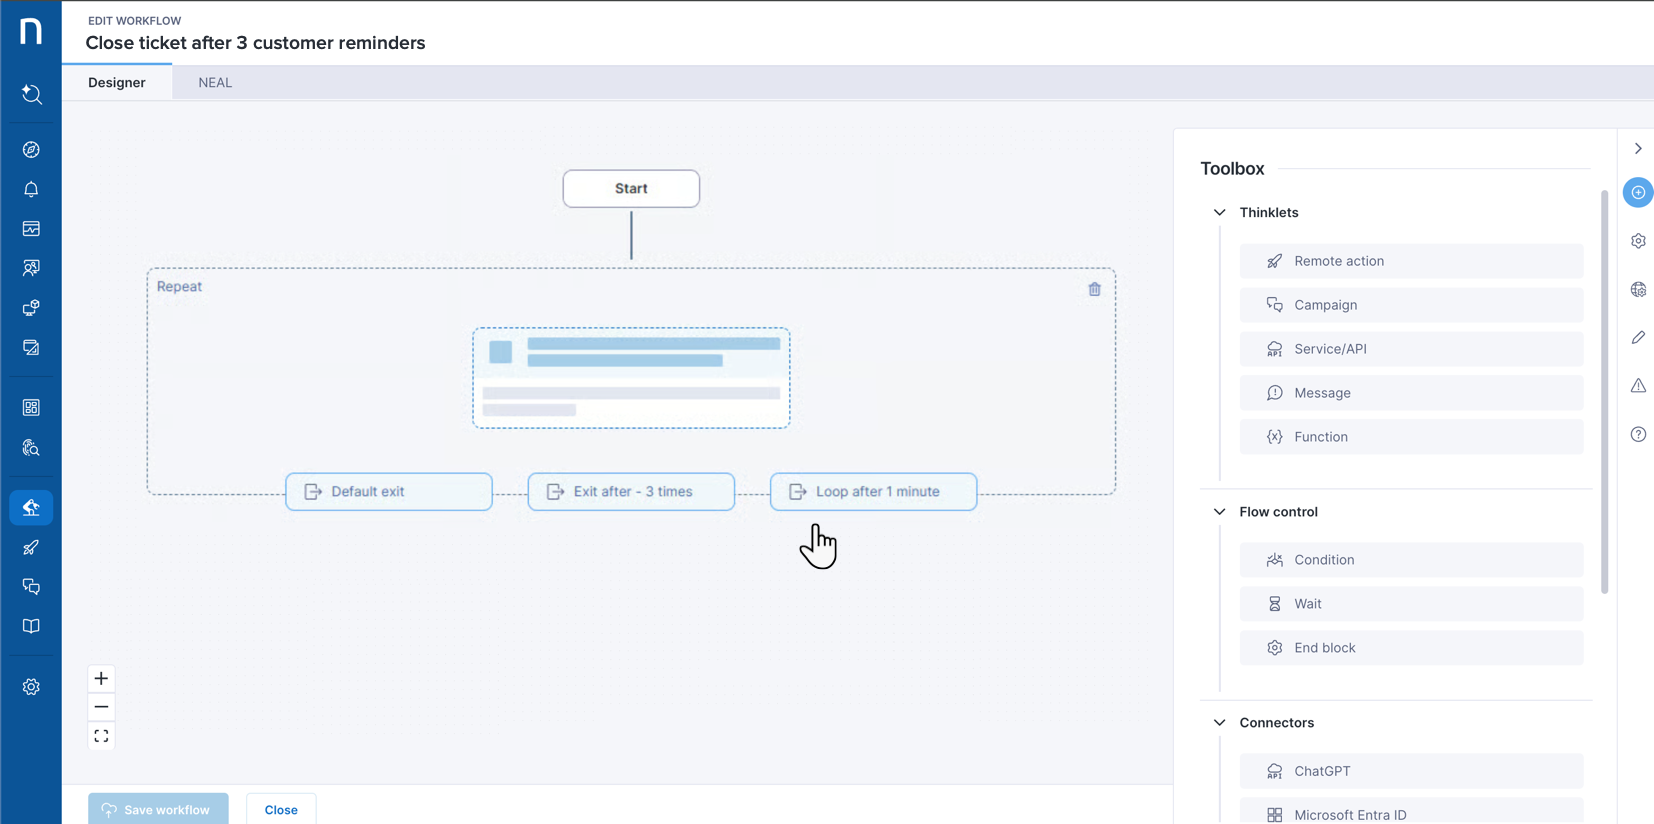Viewport: 1654px width, 824px height.
Task: Open settings gear in left sidebar
Action: pos(31,687)
